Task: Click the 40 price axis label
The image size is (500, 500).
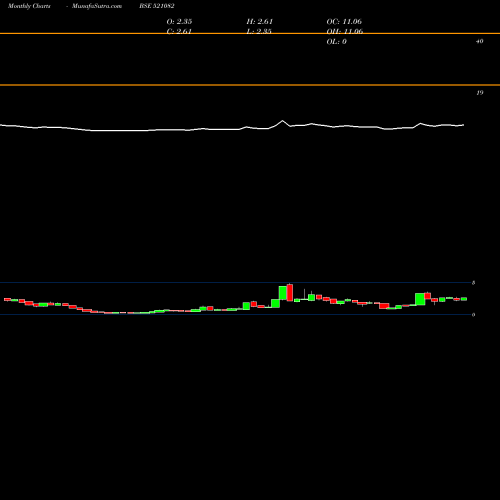Action: [x=480, y=41]
